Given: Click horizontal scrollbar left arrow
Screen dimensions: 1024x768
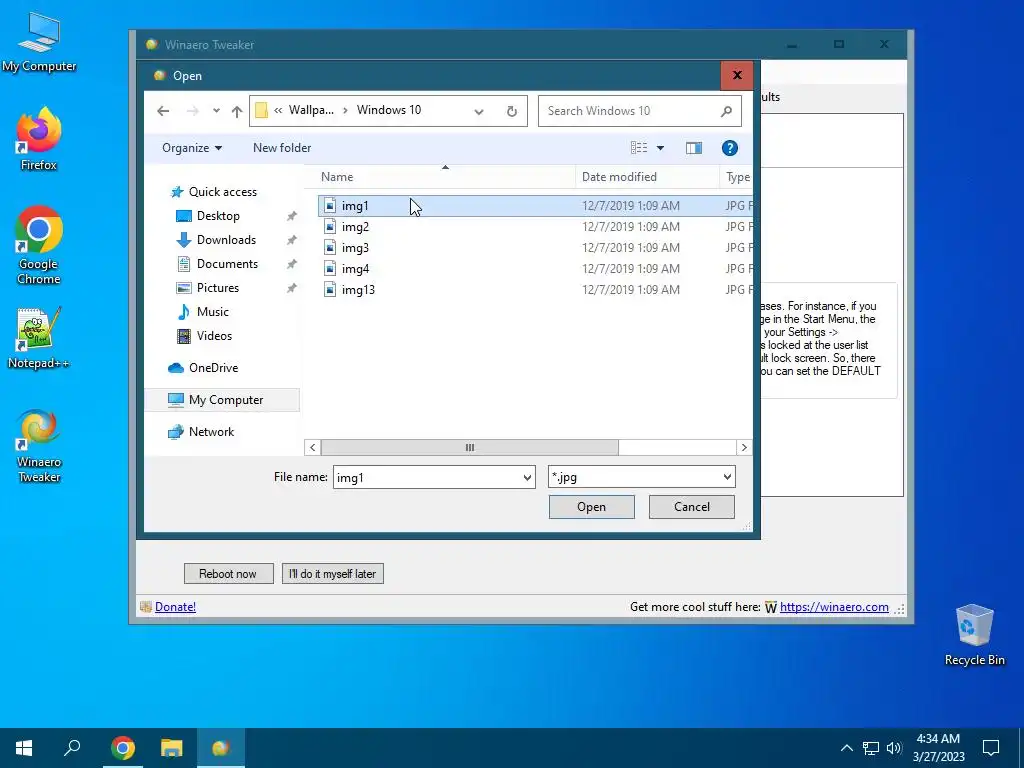Looking at the screenshot, I should [312, 447].
